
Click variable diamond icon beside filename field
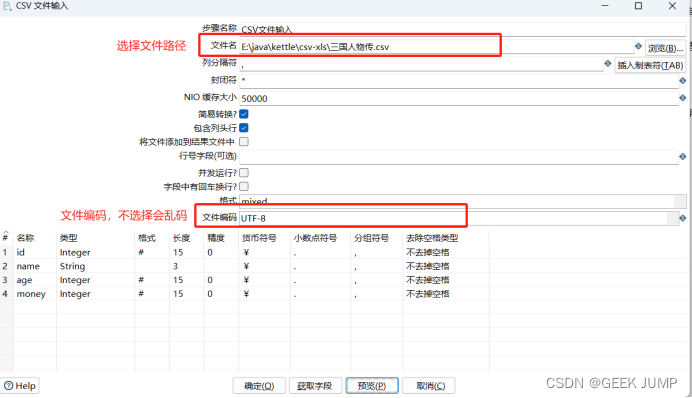(638, 46)
